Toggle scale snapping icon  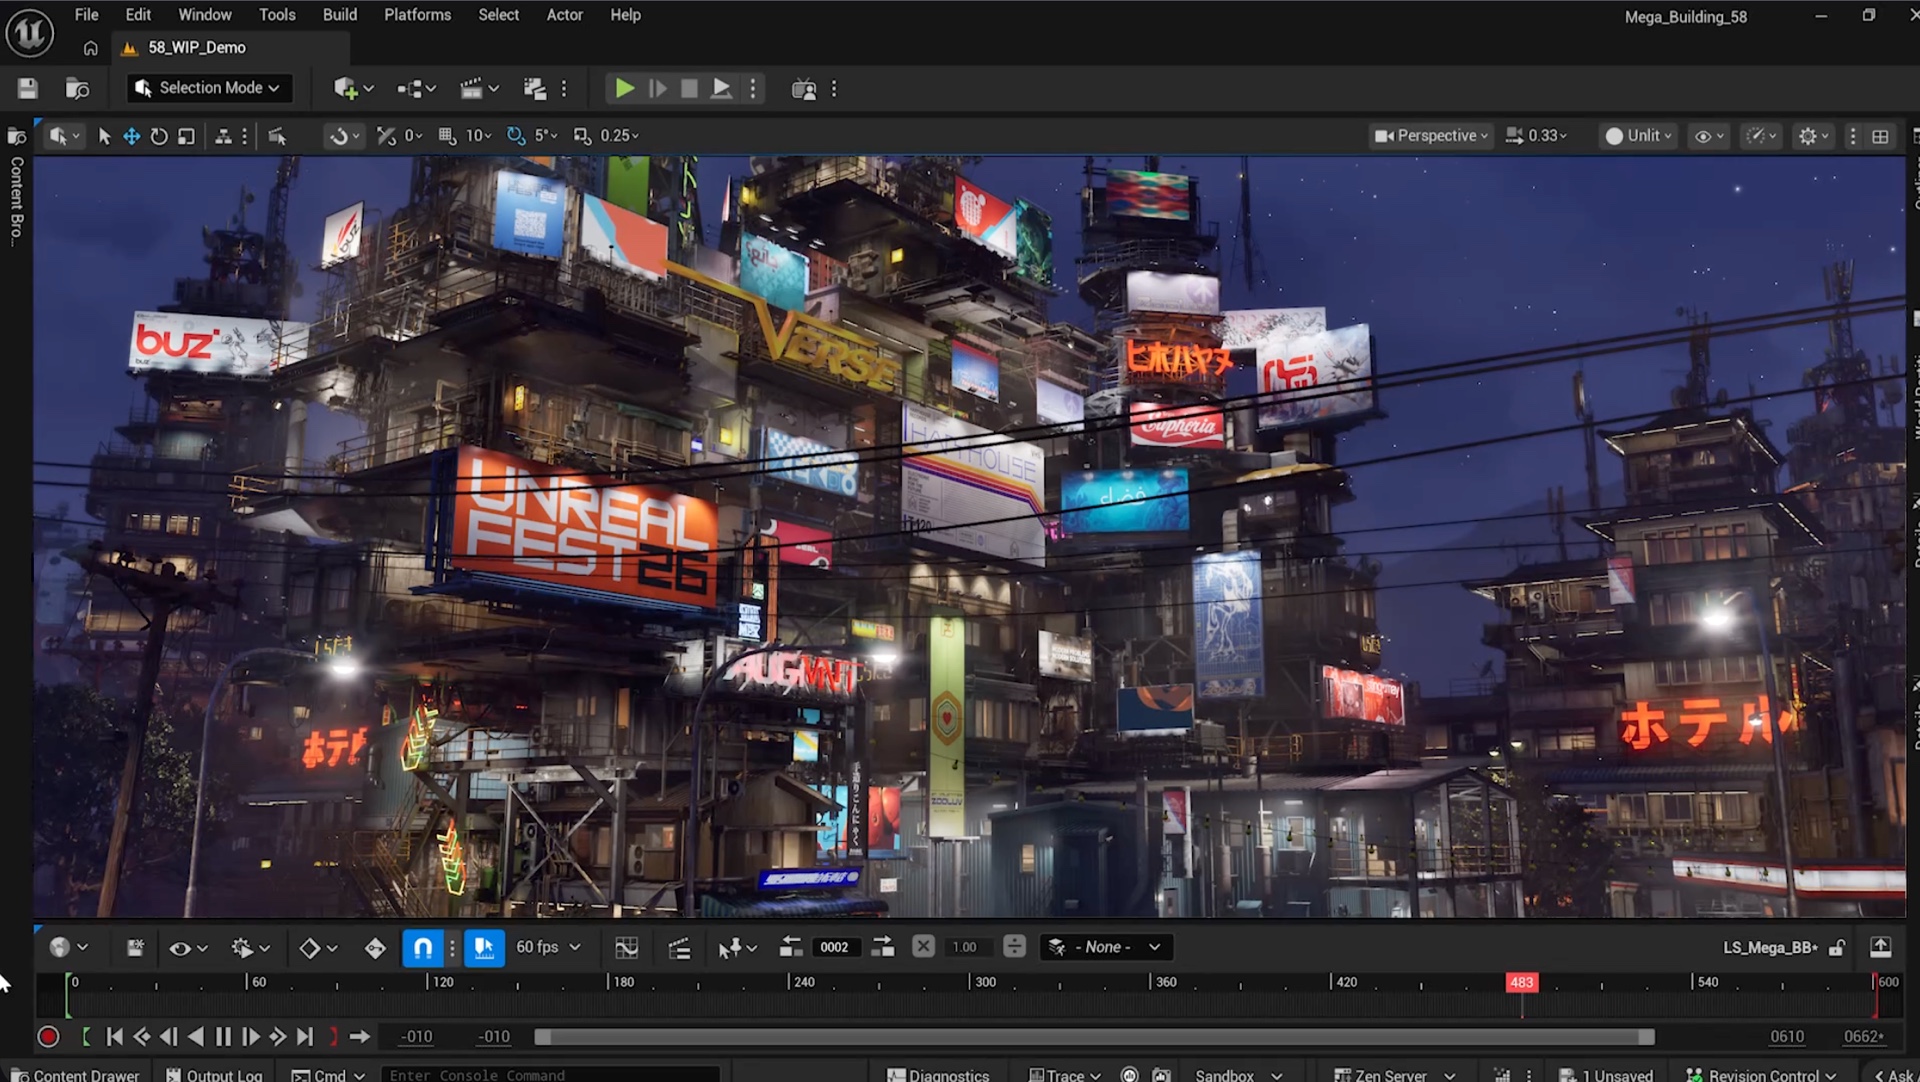(x=582, y=136)
